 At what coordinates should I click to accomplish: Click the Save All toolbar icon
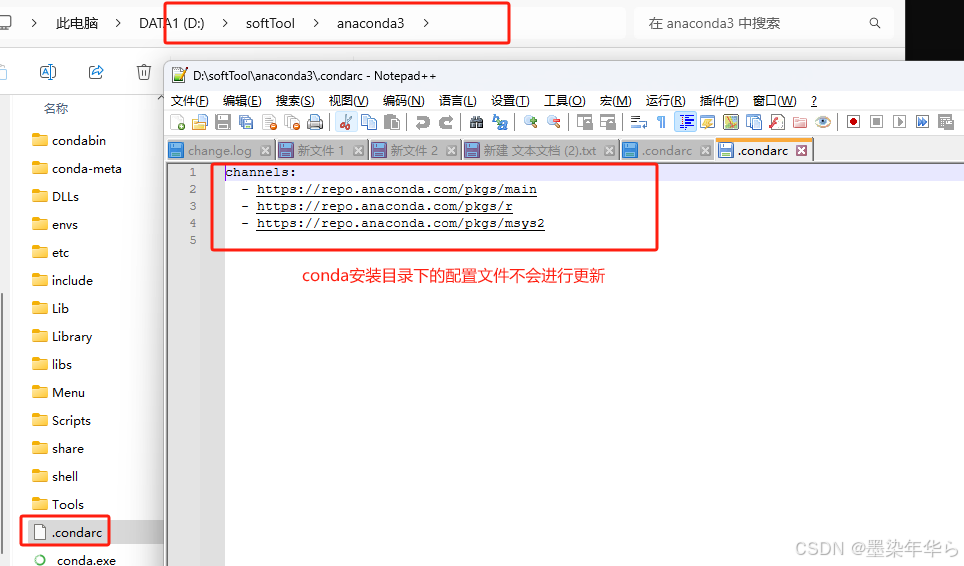click(x=246, y=122)
